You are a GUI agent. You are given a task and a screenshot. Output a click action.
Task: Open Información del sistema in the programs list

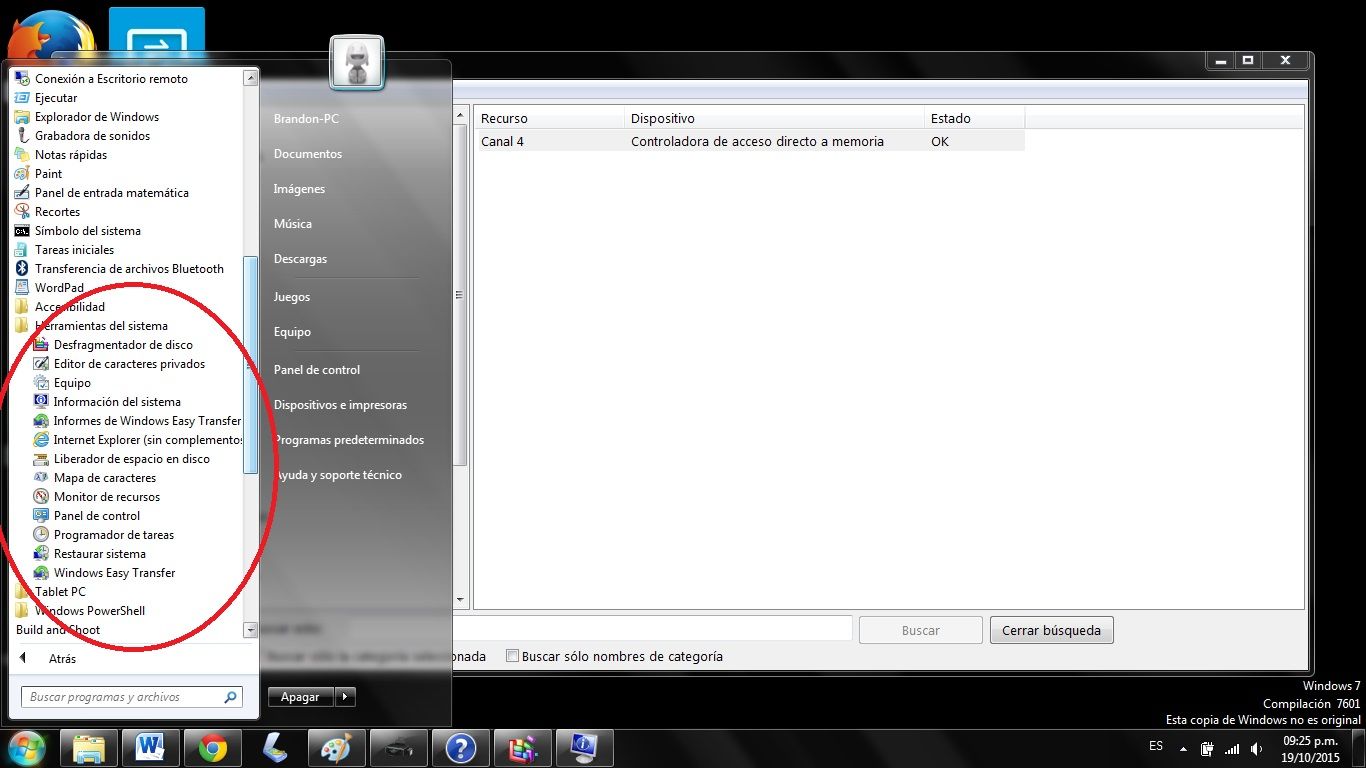click(x=117, y=402)
